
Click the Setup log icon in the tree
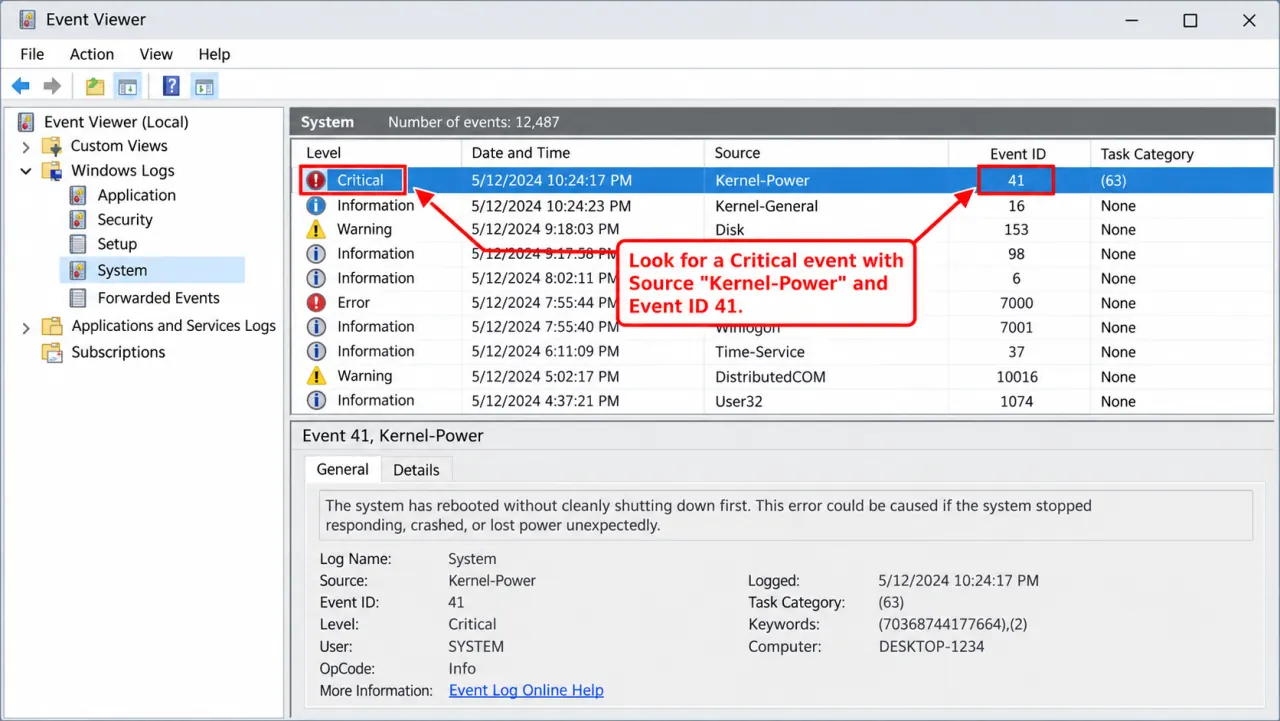click(78, 244)
